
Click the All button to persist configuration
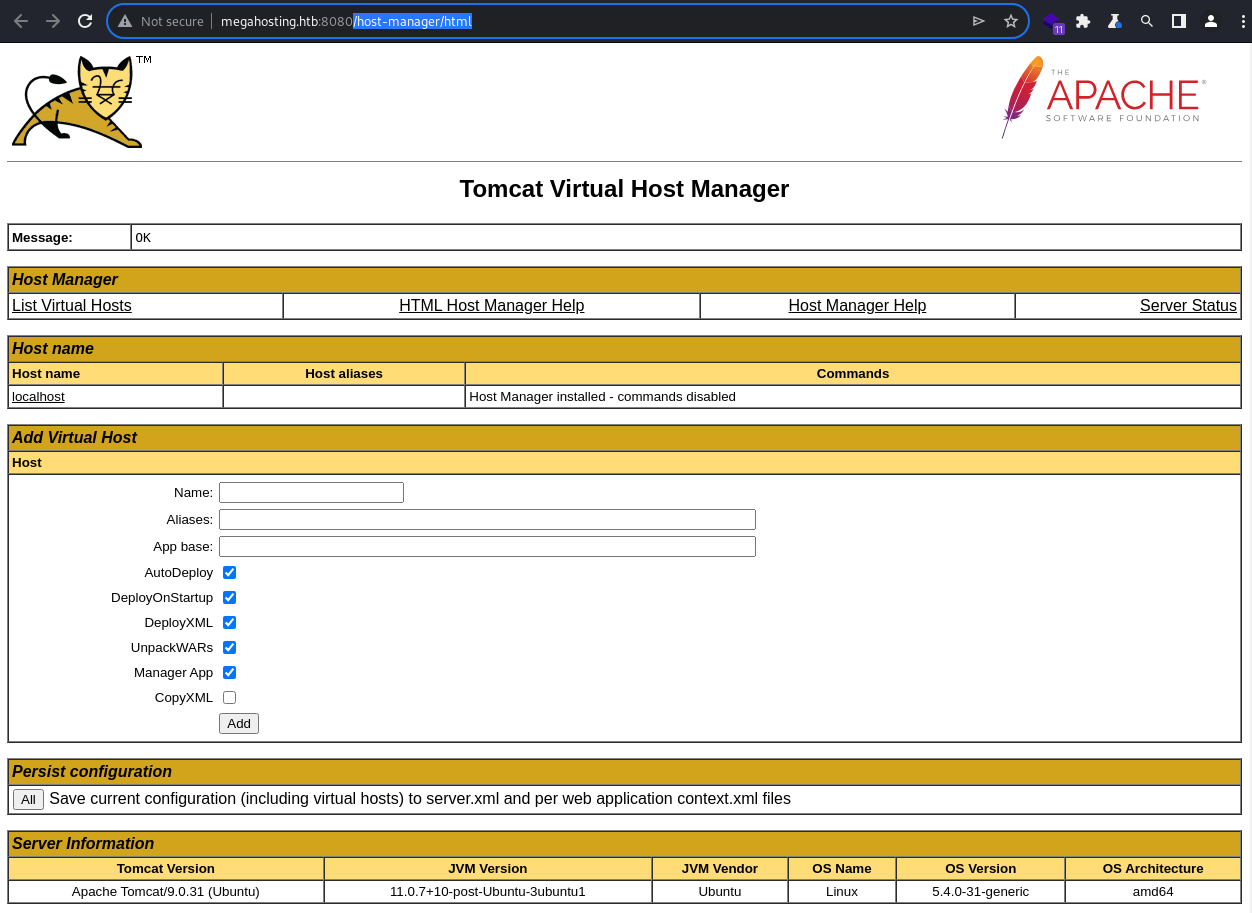28,800
